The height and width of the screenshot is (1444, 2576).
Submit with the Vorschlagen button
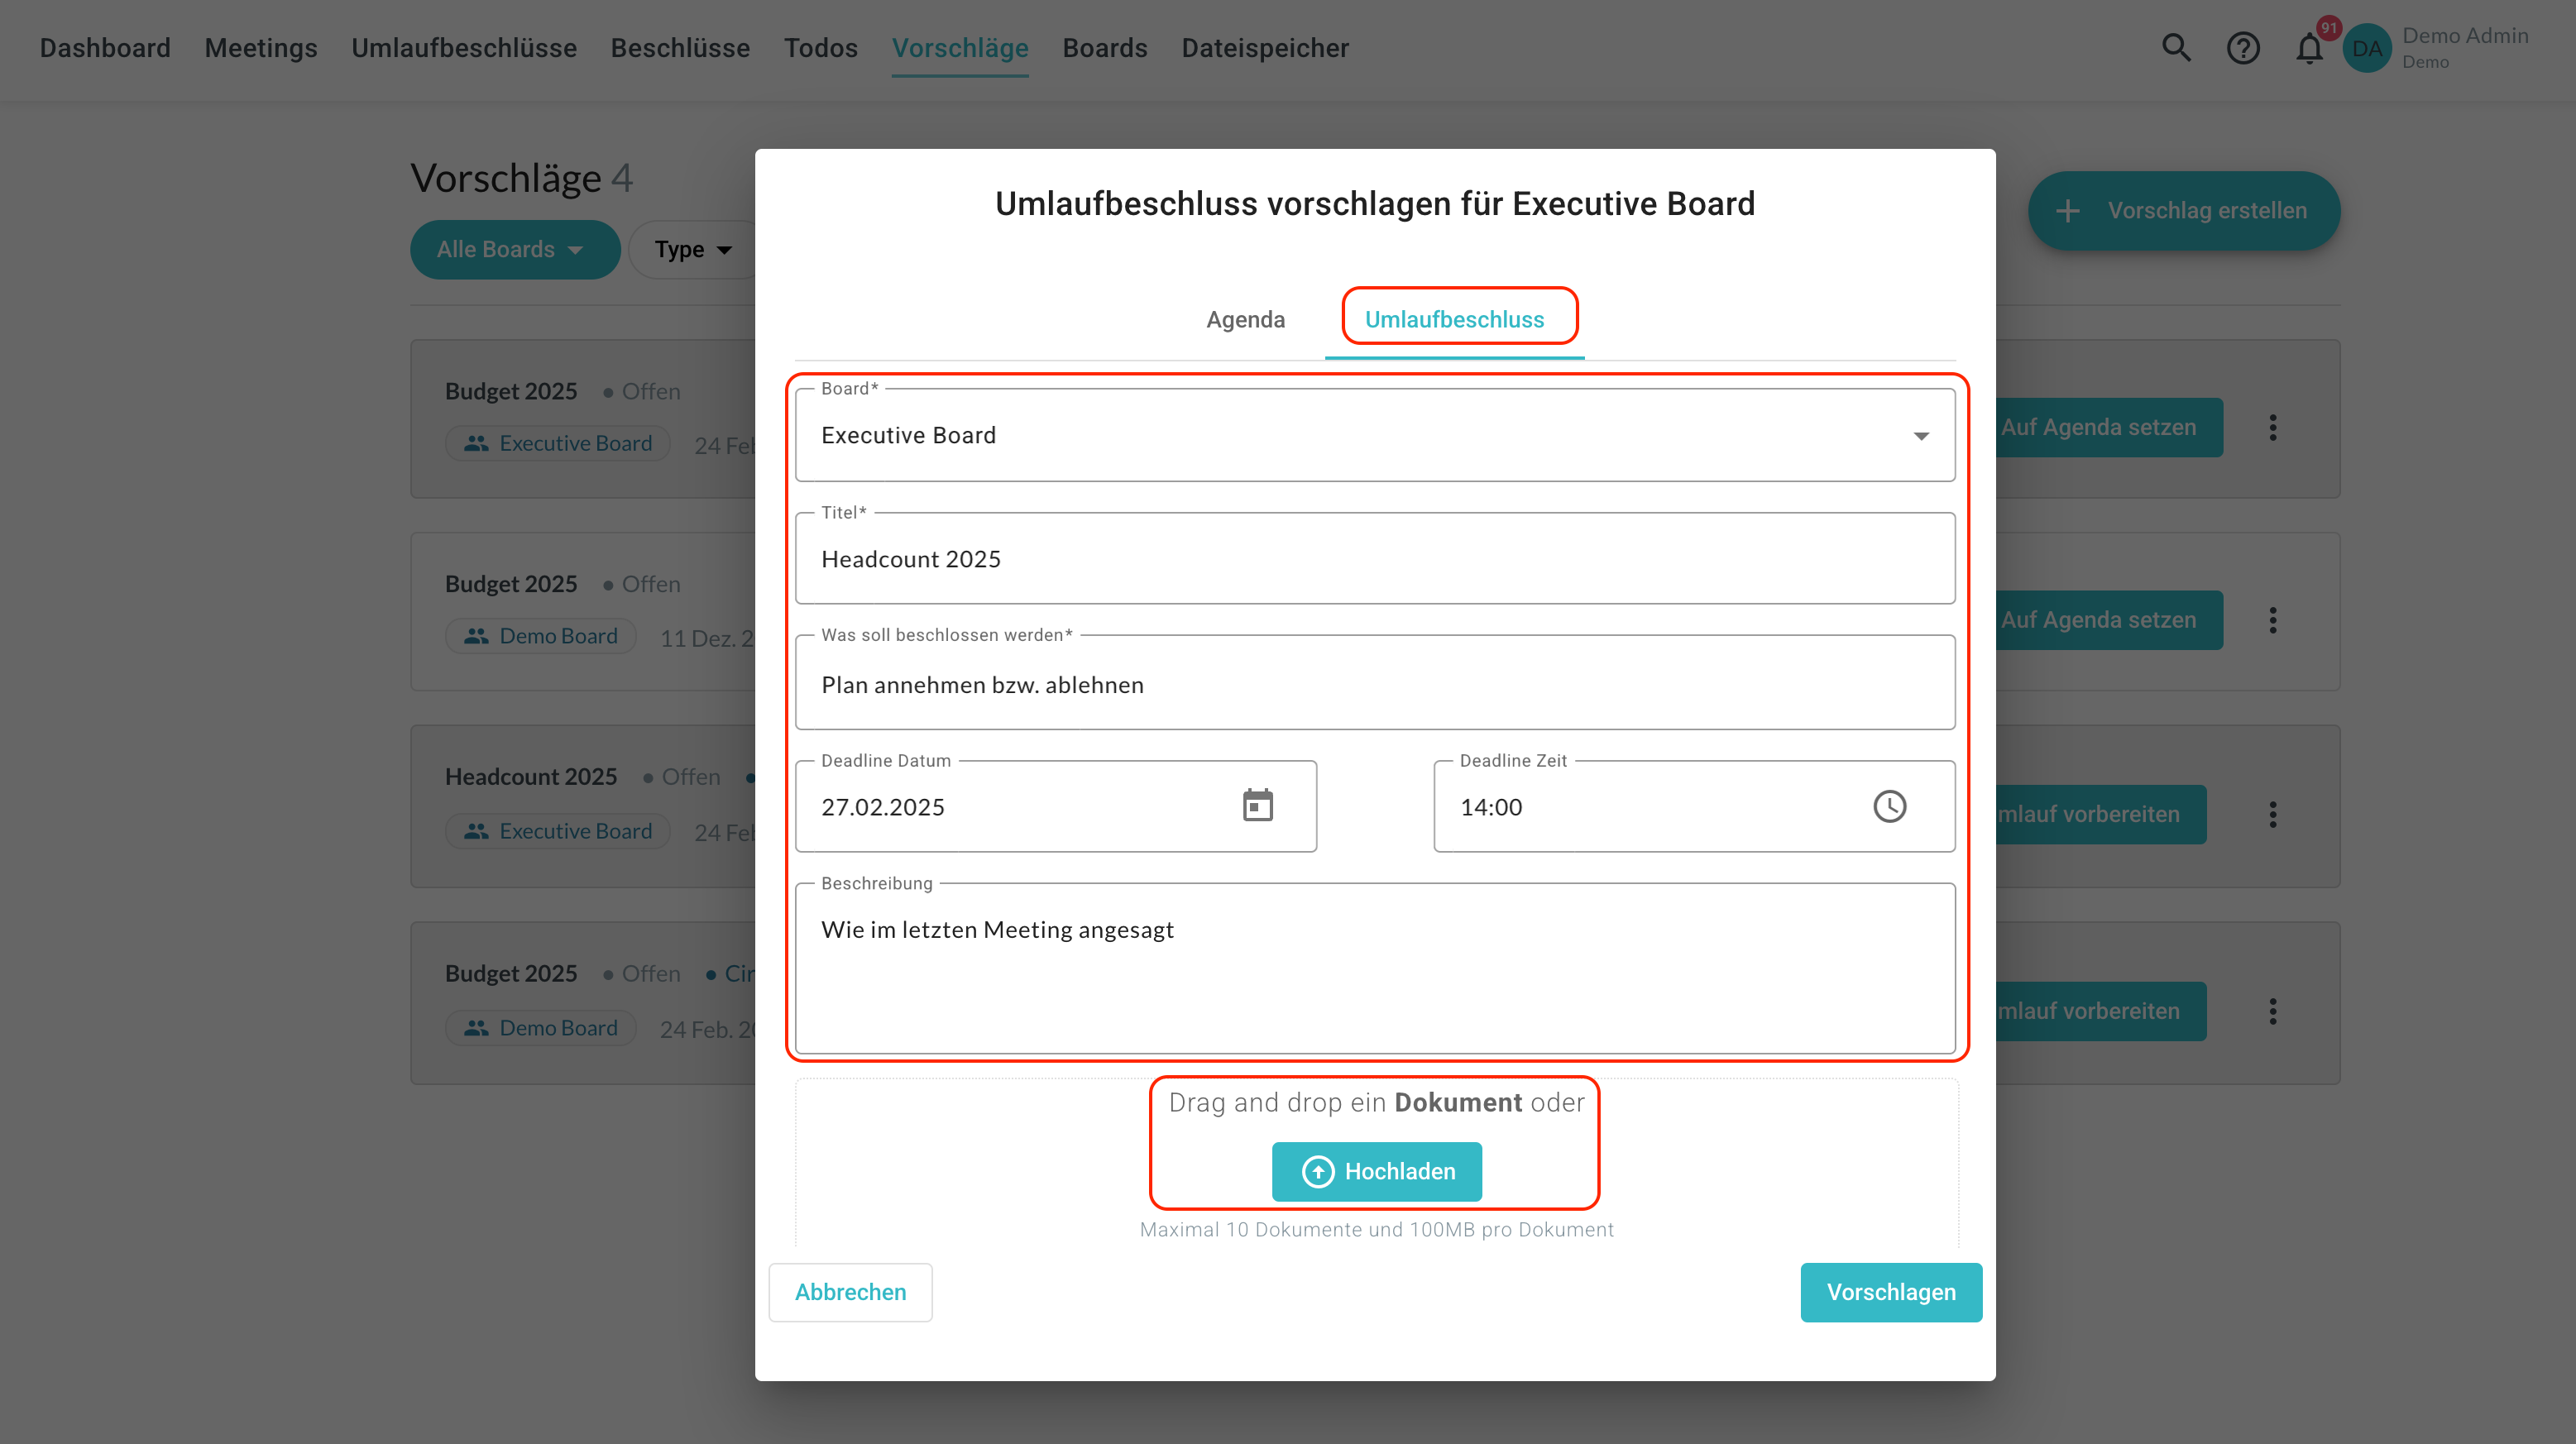pos(1890,1292)
